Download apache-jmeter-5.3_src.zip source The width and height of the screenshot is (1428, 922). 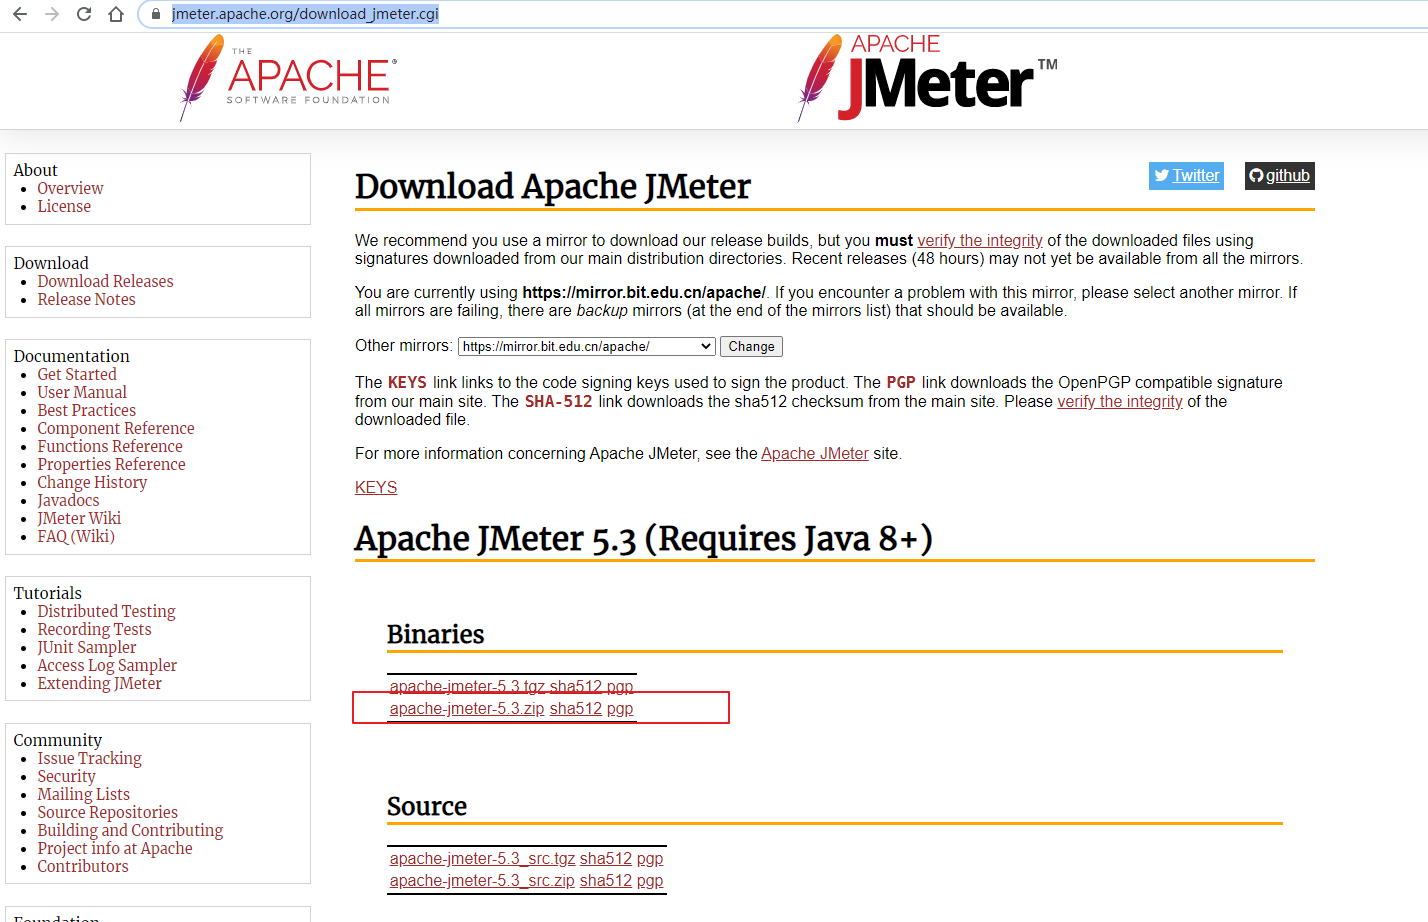pos(482,880)
